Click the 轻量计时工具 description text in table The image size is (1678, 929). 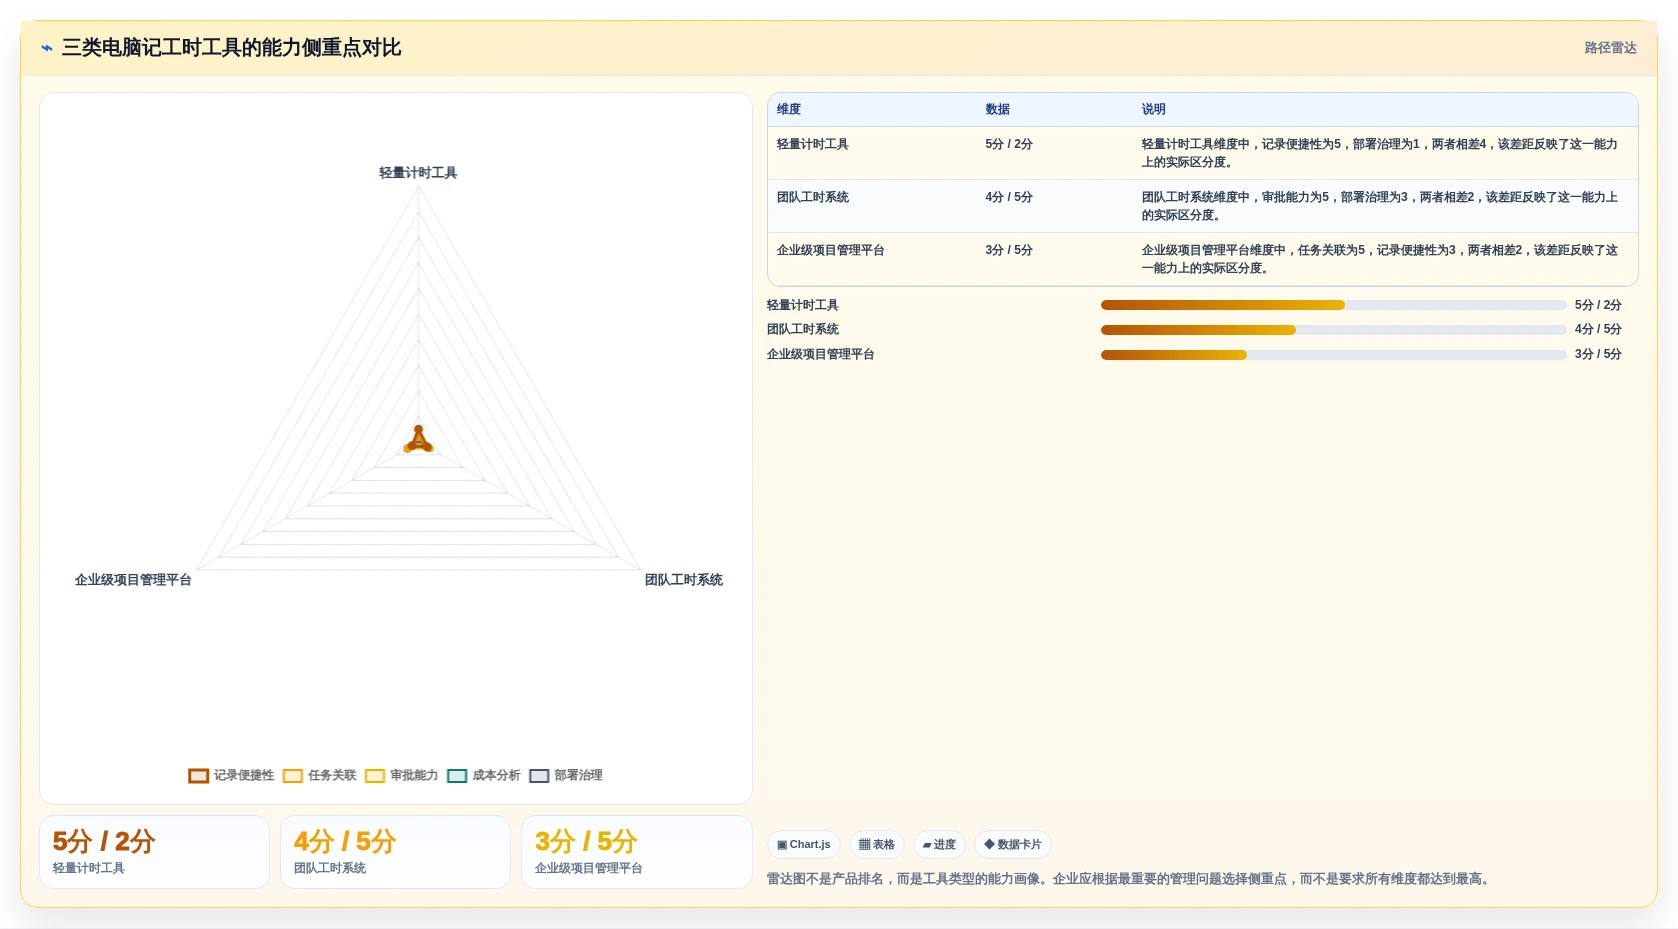pyautogui.click(x=1379, y=153)
